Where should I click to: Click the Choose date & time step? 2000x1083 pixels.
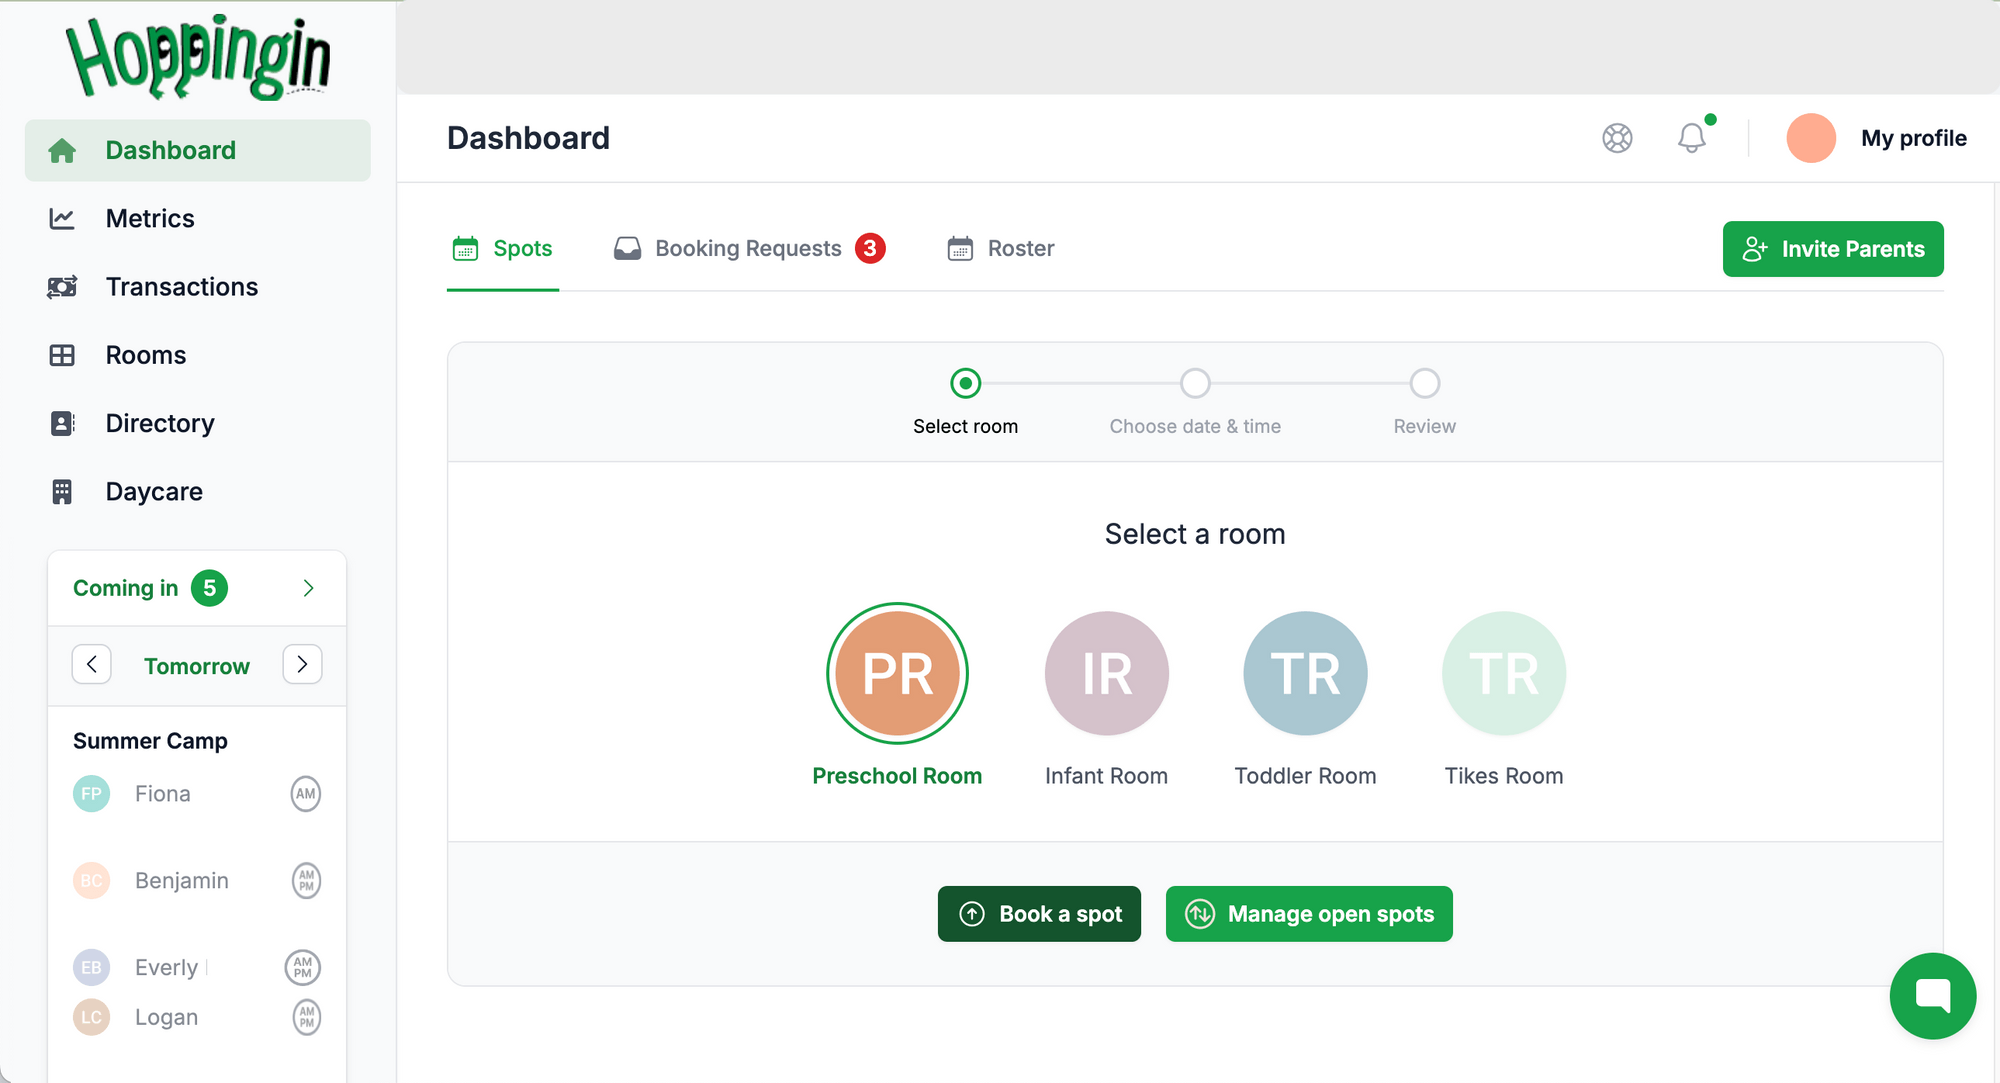click(x=1195, y=384)
